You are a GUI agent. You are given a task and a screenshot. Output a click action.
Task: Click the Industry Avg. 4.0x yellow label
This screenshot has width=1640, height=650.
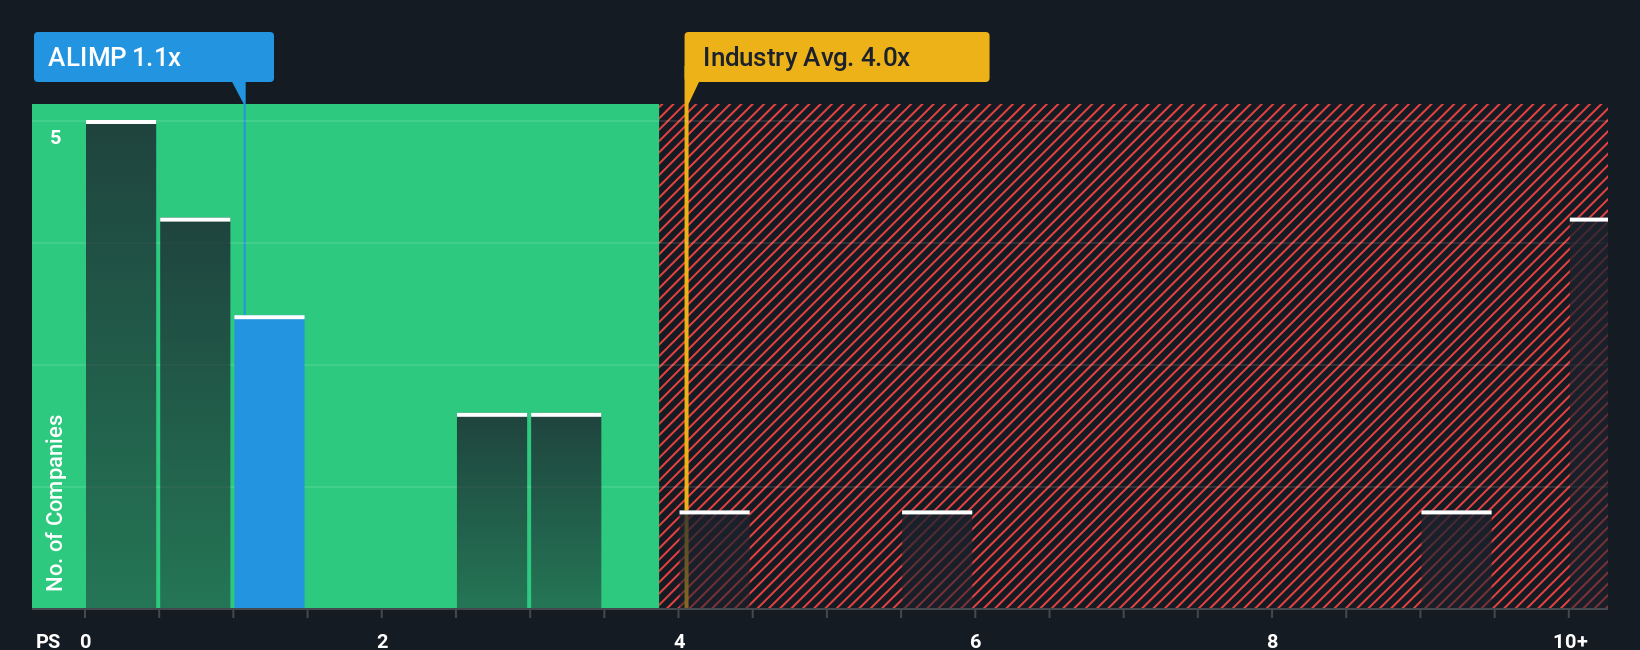coord(837,57)
